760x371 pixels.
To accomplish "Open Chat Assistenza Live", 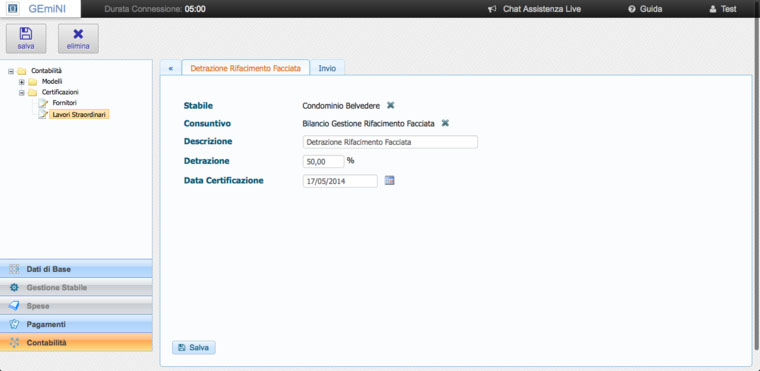I will [535, 9].
